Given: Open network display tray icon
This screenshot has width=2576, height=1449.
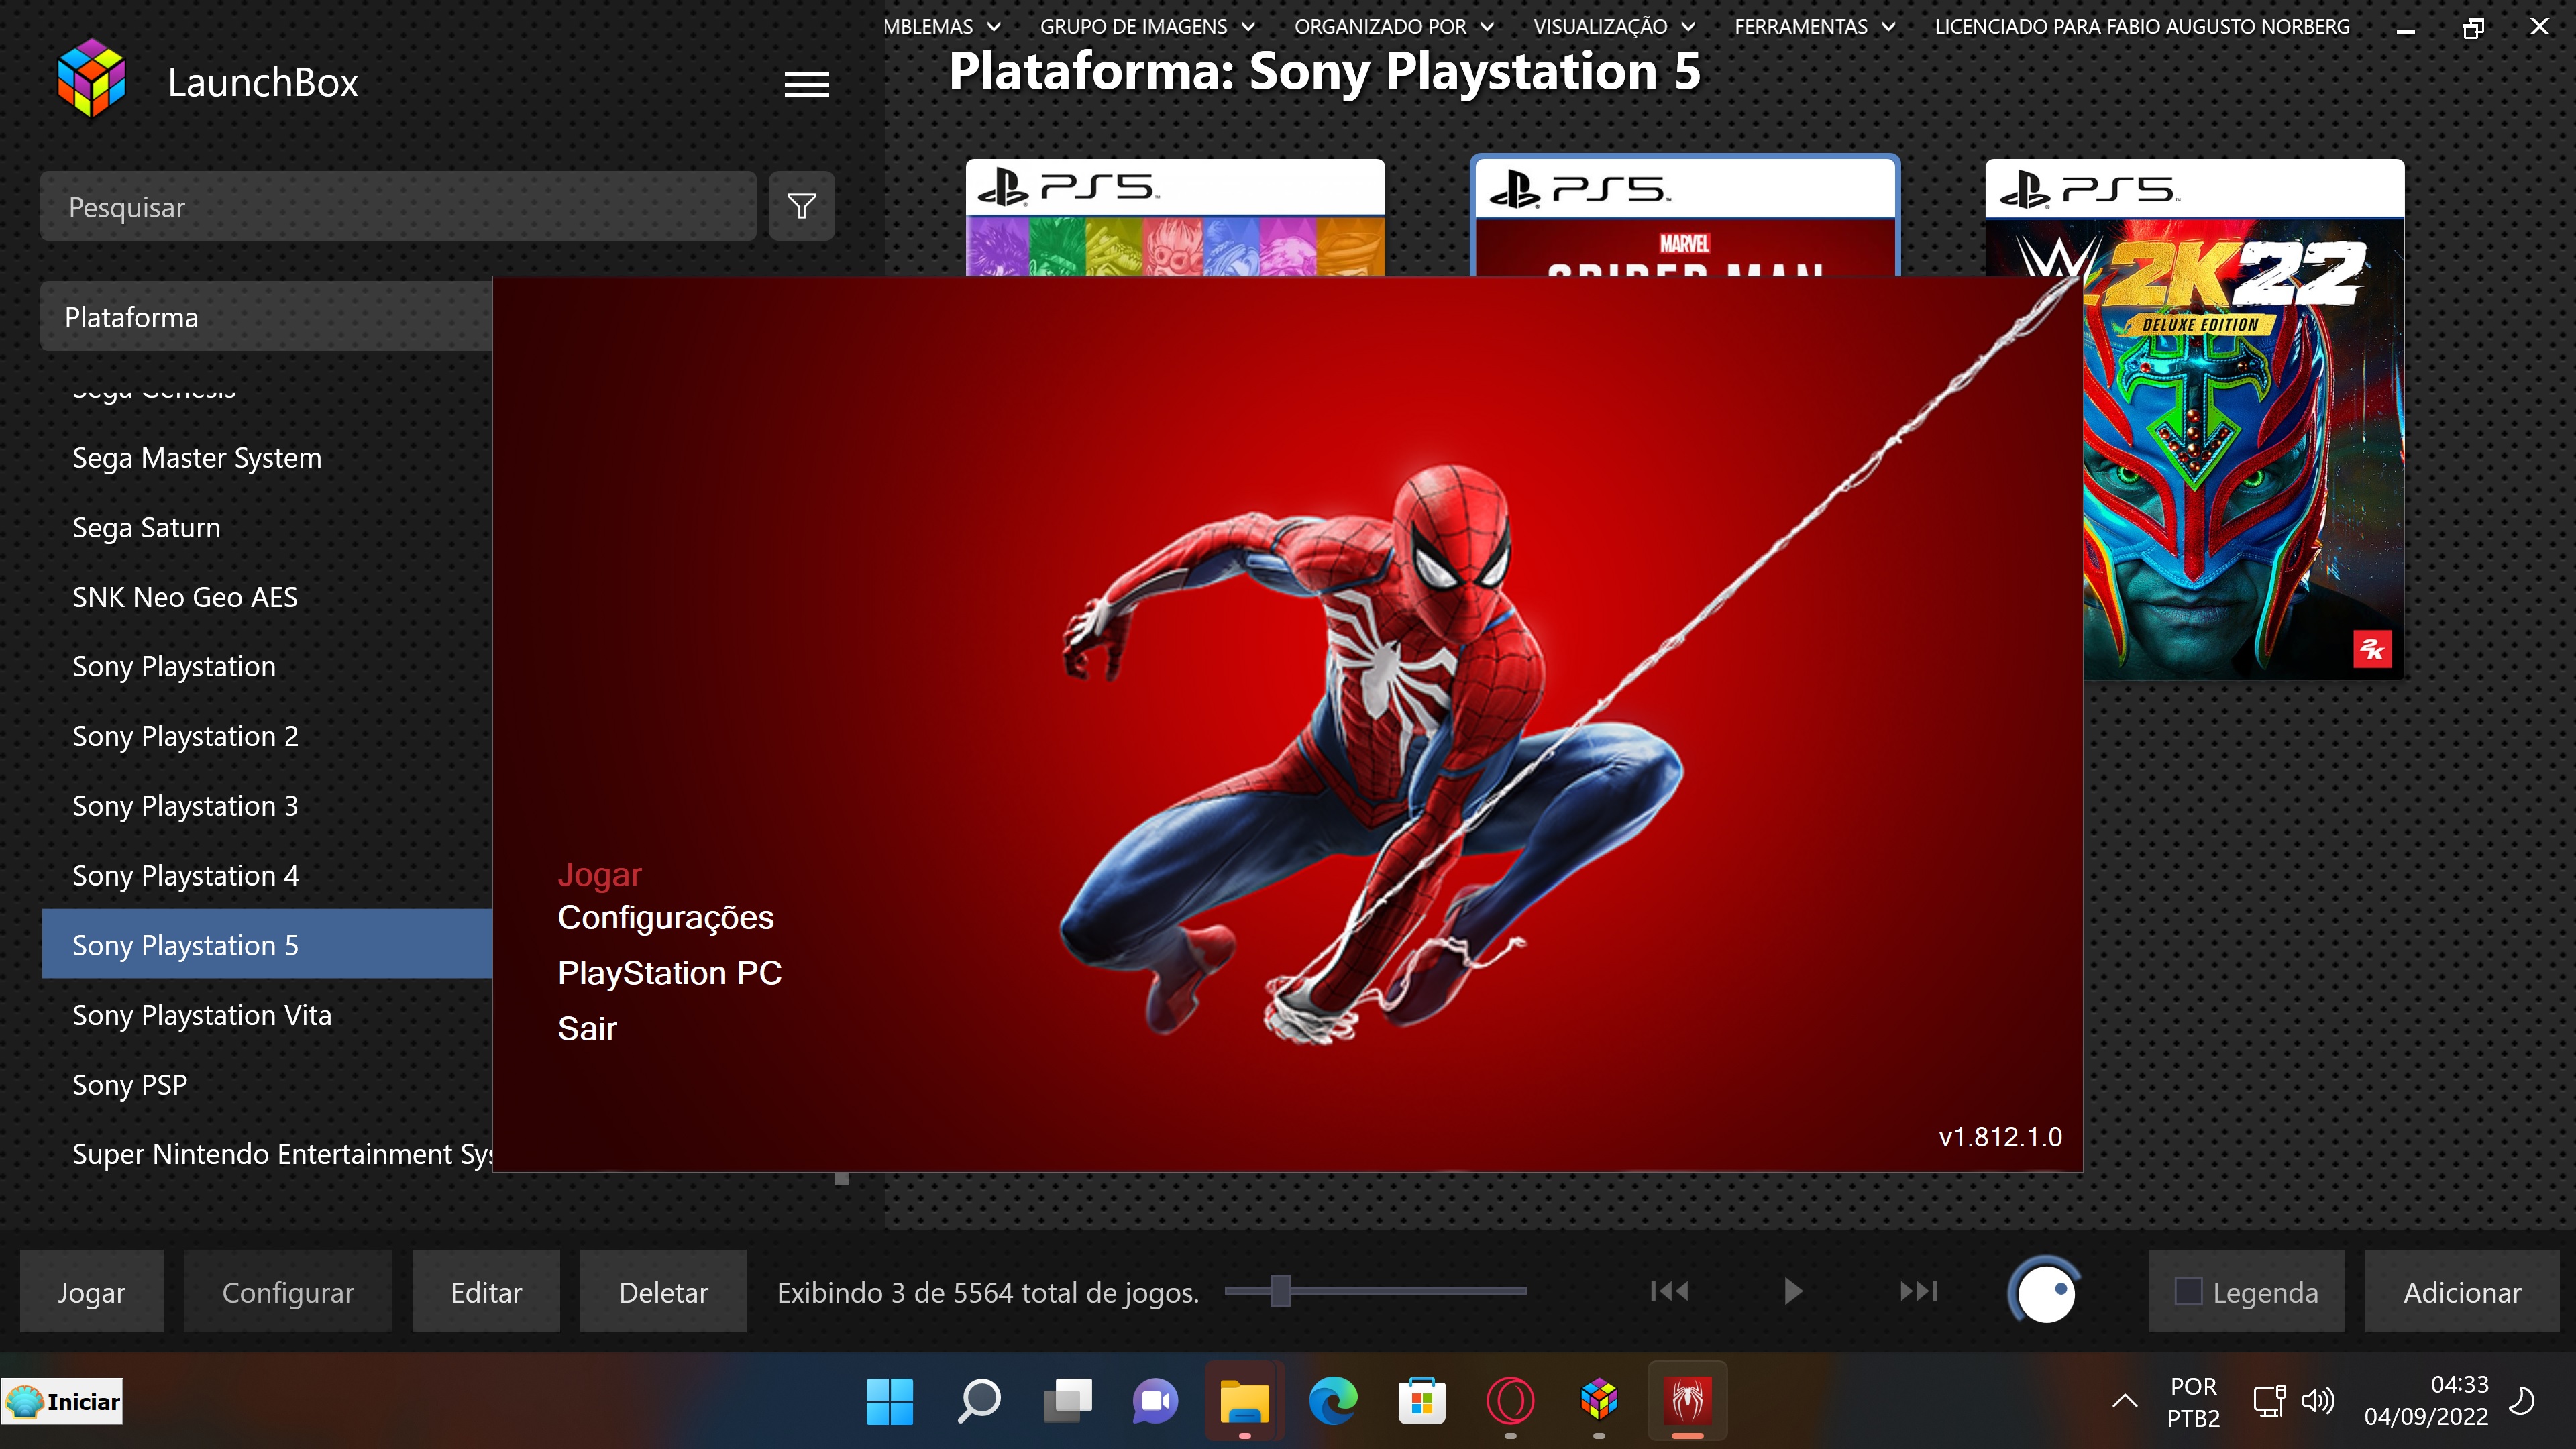Looking at the screenshot, I should (2269, 1401).
